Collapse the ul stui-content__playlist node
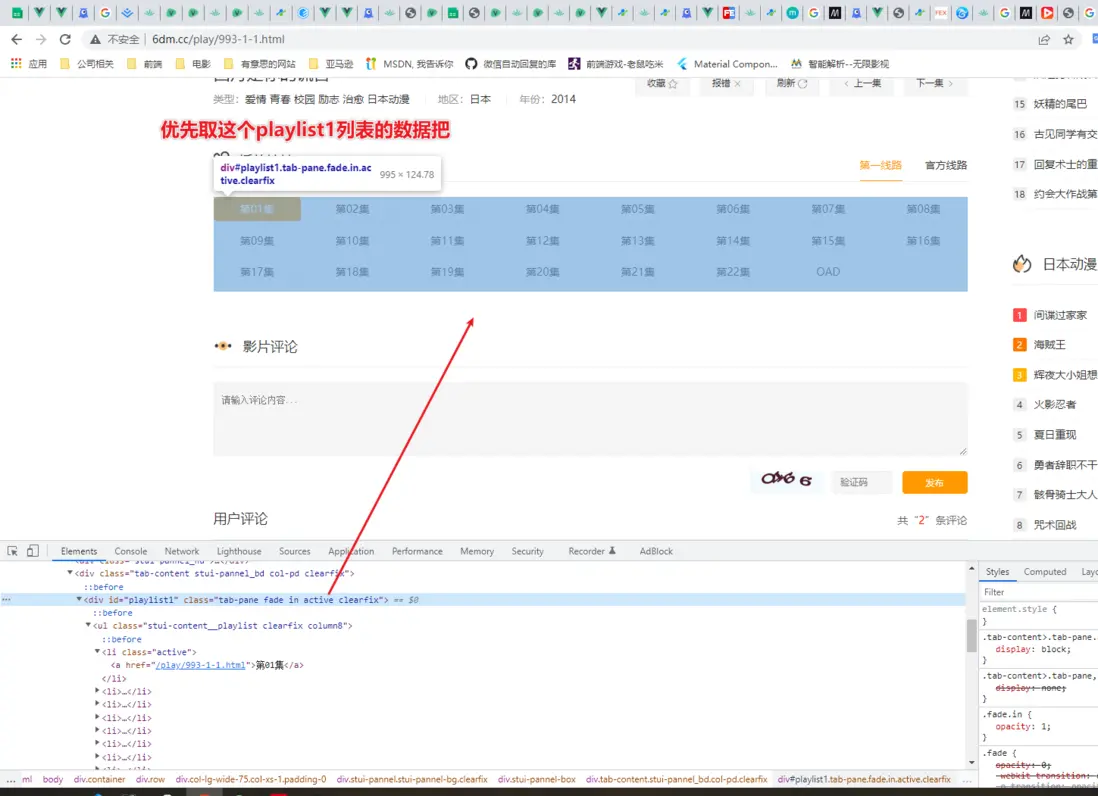 point(88,625)
